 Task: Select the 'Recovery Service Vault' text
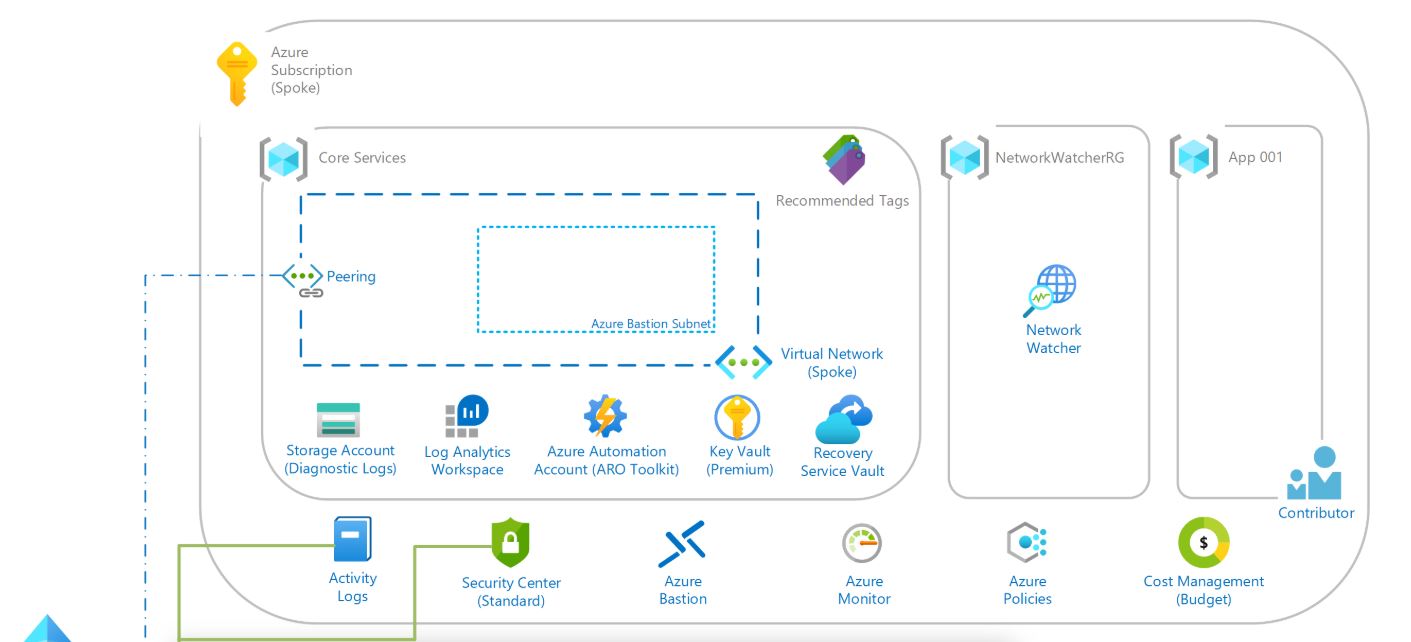click(x=842, y=462)
